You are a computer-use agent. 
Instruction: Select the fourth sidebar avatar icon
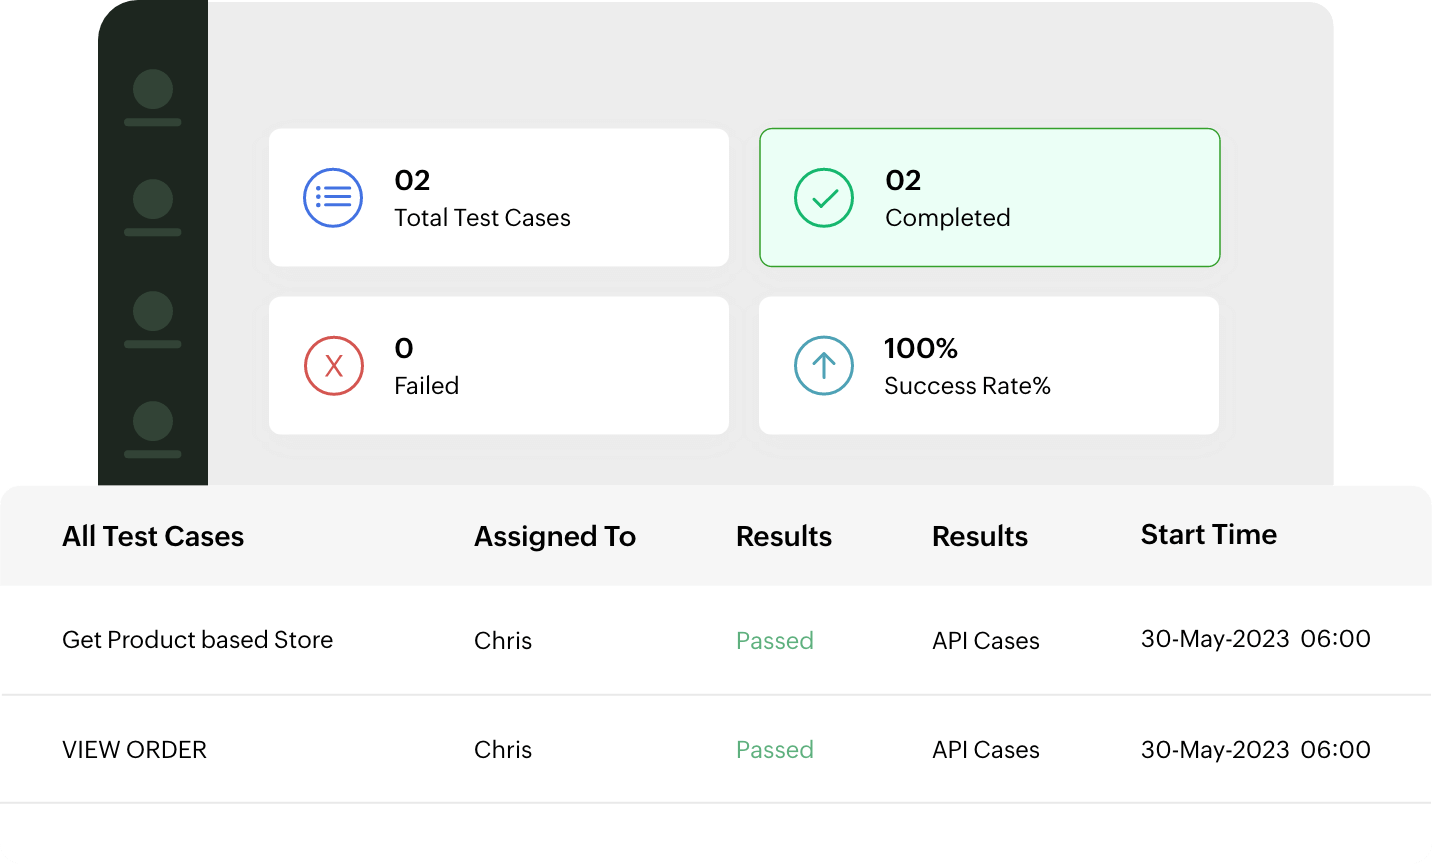point(153,422)
